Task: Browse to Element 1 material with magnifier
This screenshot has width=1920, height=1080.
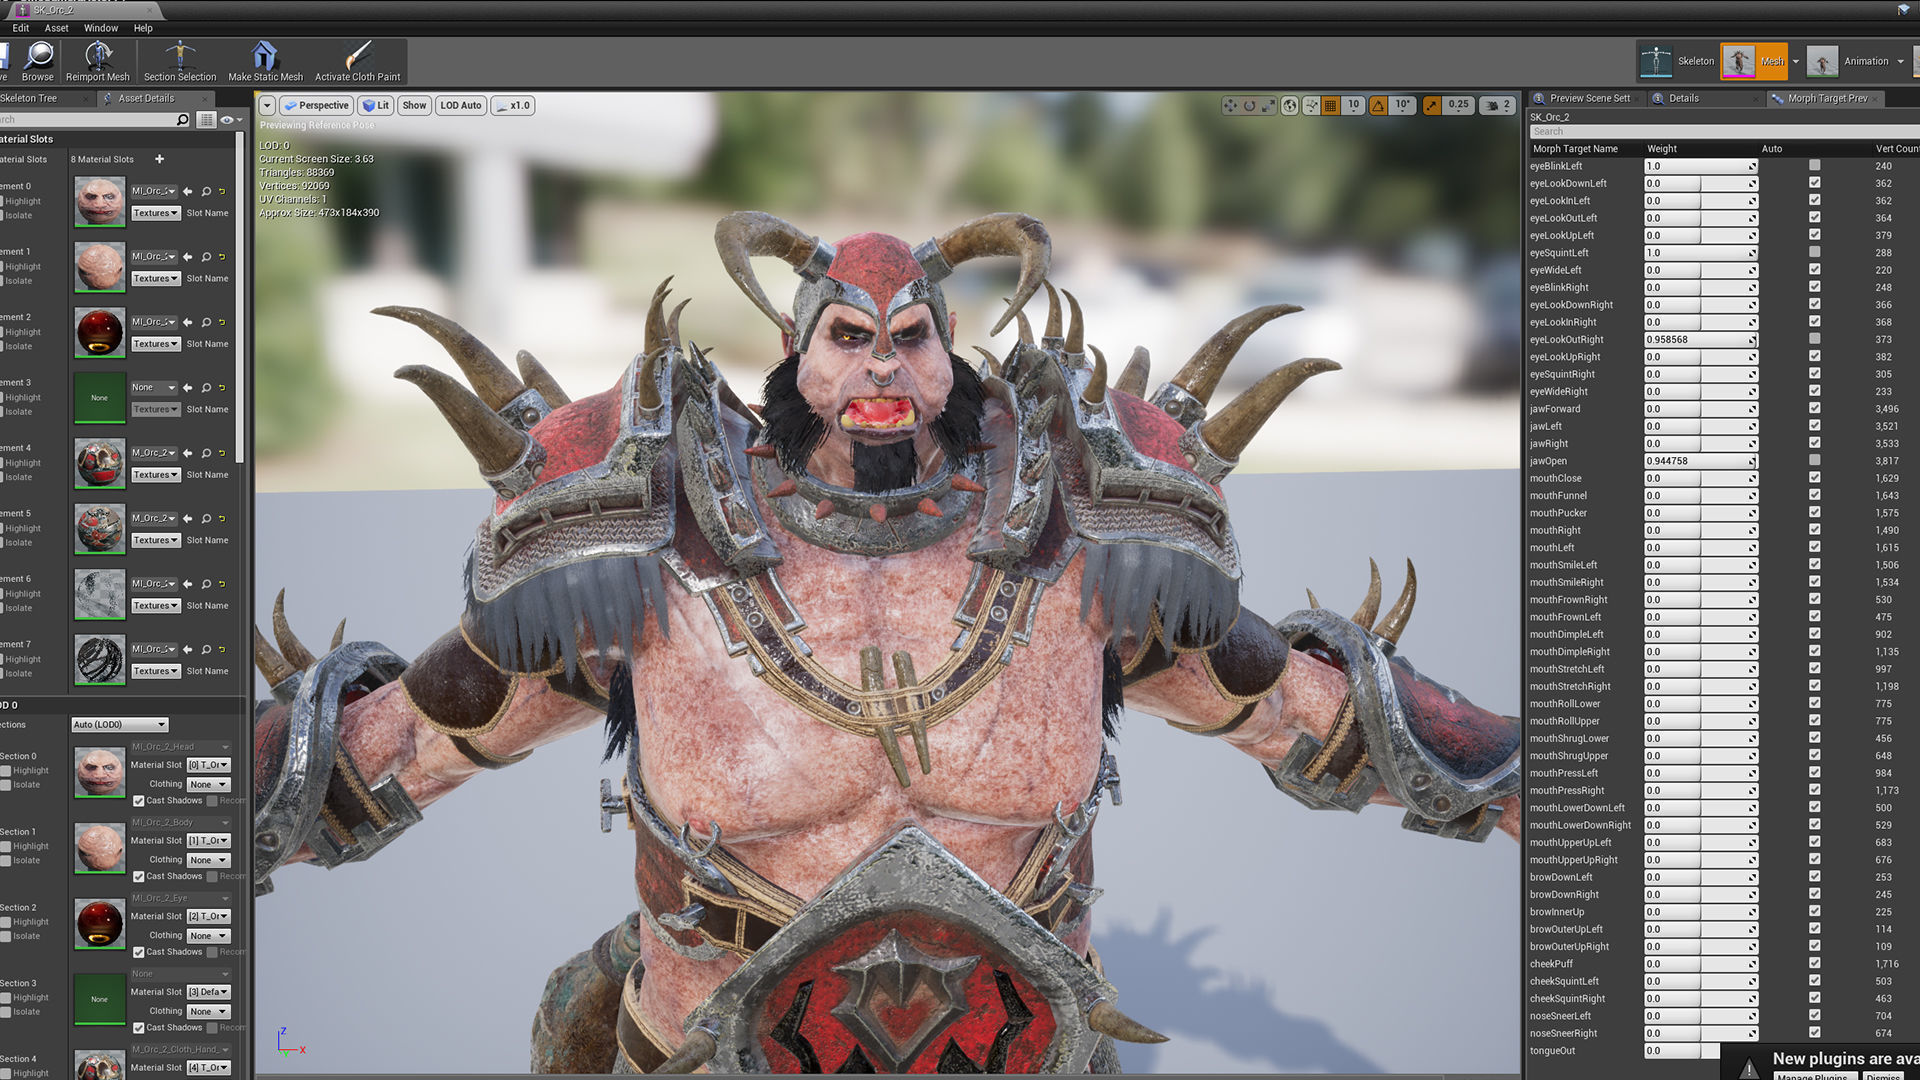Action: pos(206,257)
